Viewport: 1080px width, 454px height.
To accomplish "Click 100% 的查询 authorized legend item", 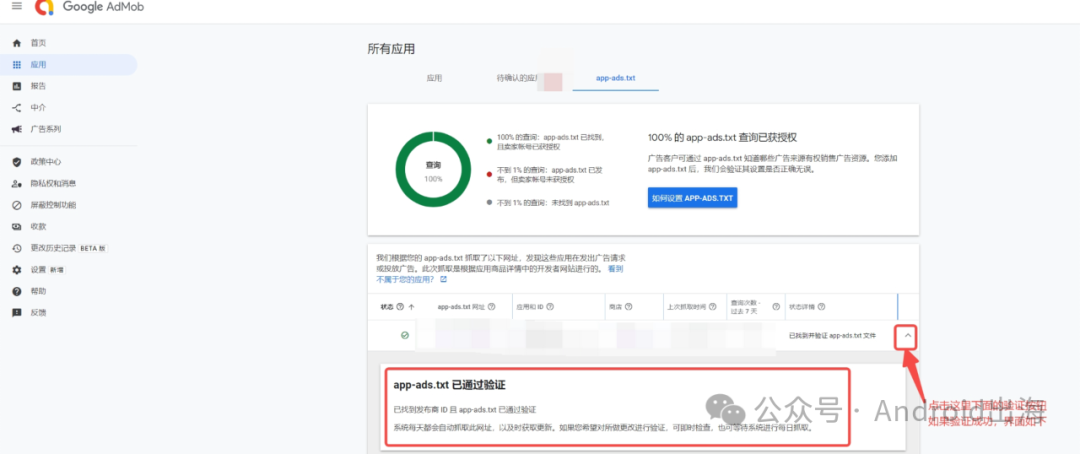I will click(x=549, y=142).
